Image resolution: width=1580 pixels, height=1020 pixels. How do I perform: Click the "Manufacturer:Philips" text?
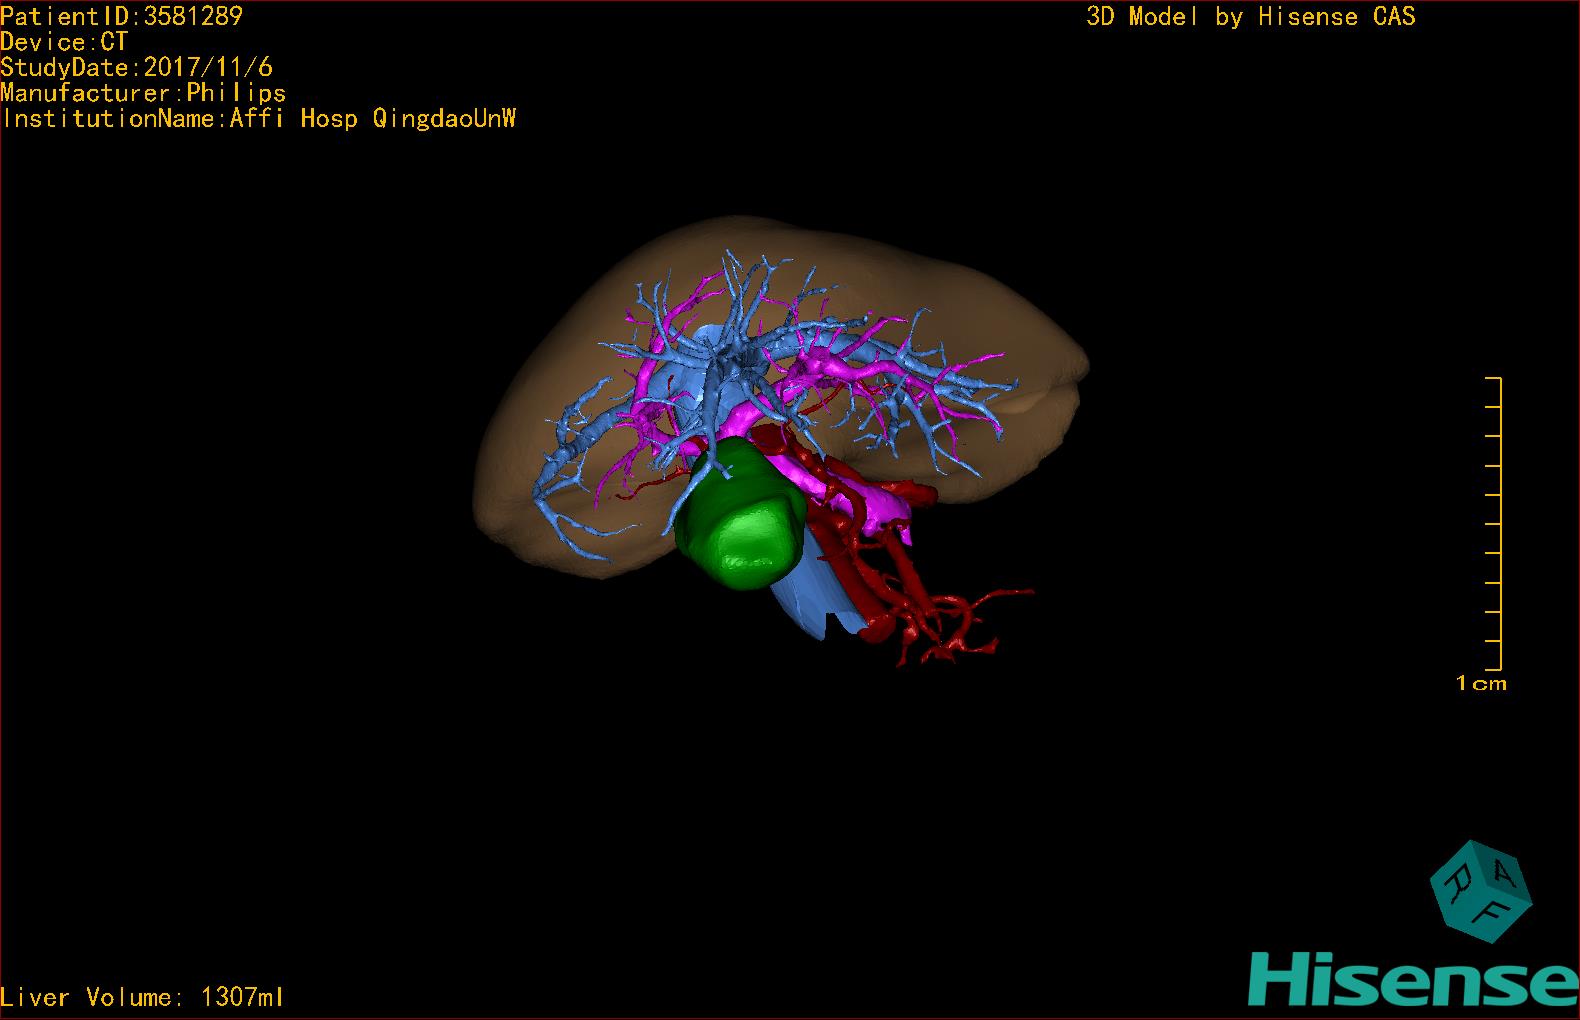144,93
